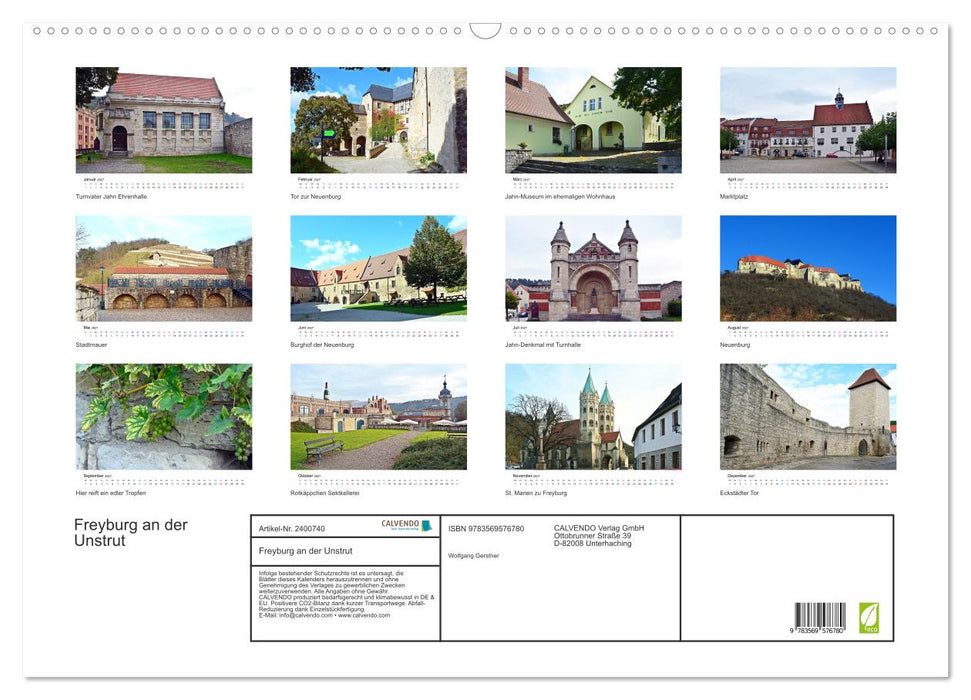The image size is (971, 700).
Task: Click the 'Artikel-Nr. 2400740' text
Action: [x=292, y=528]
